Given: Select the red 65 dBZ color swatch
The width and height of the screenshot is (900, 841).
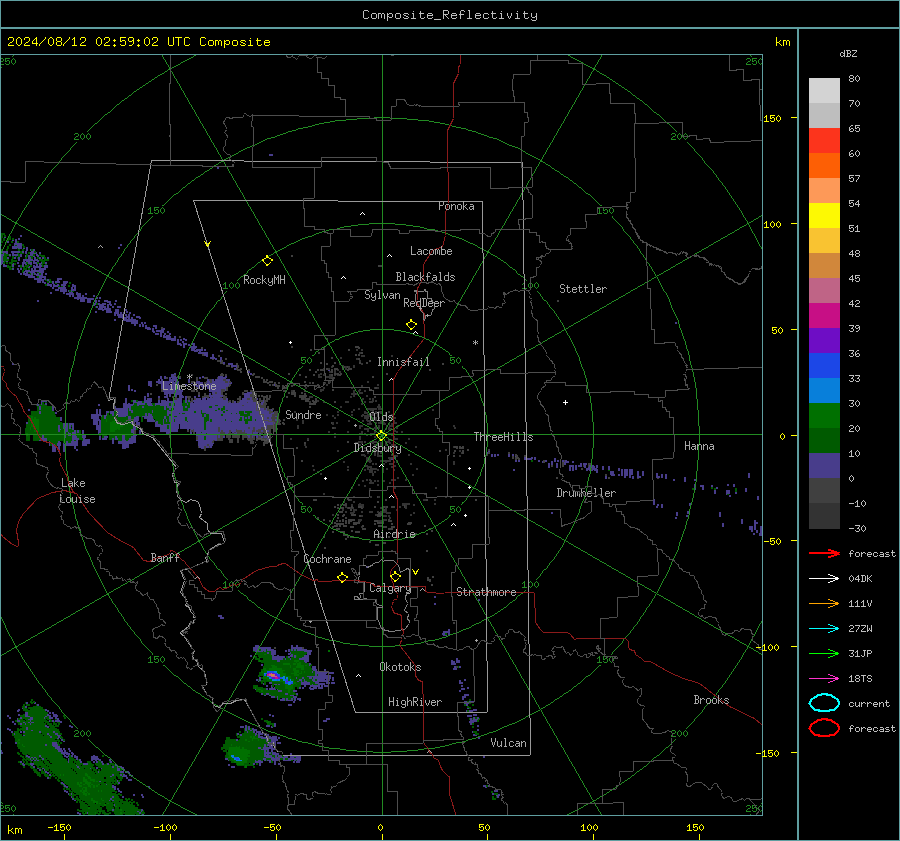Looking at the screenshot, I should (824, 140).
